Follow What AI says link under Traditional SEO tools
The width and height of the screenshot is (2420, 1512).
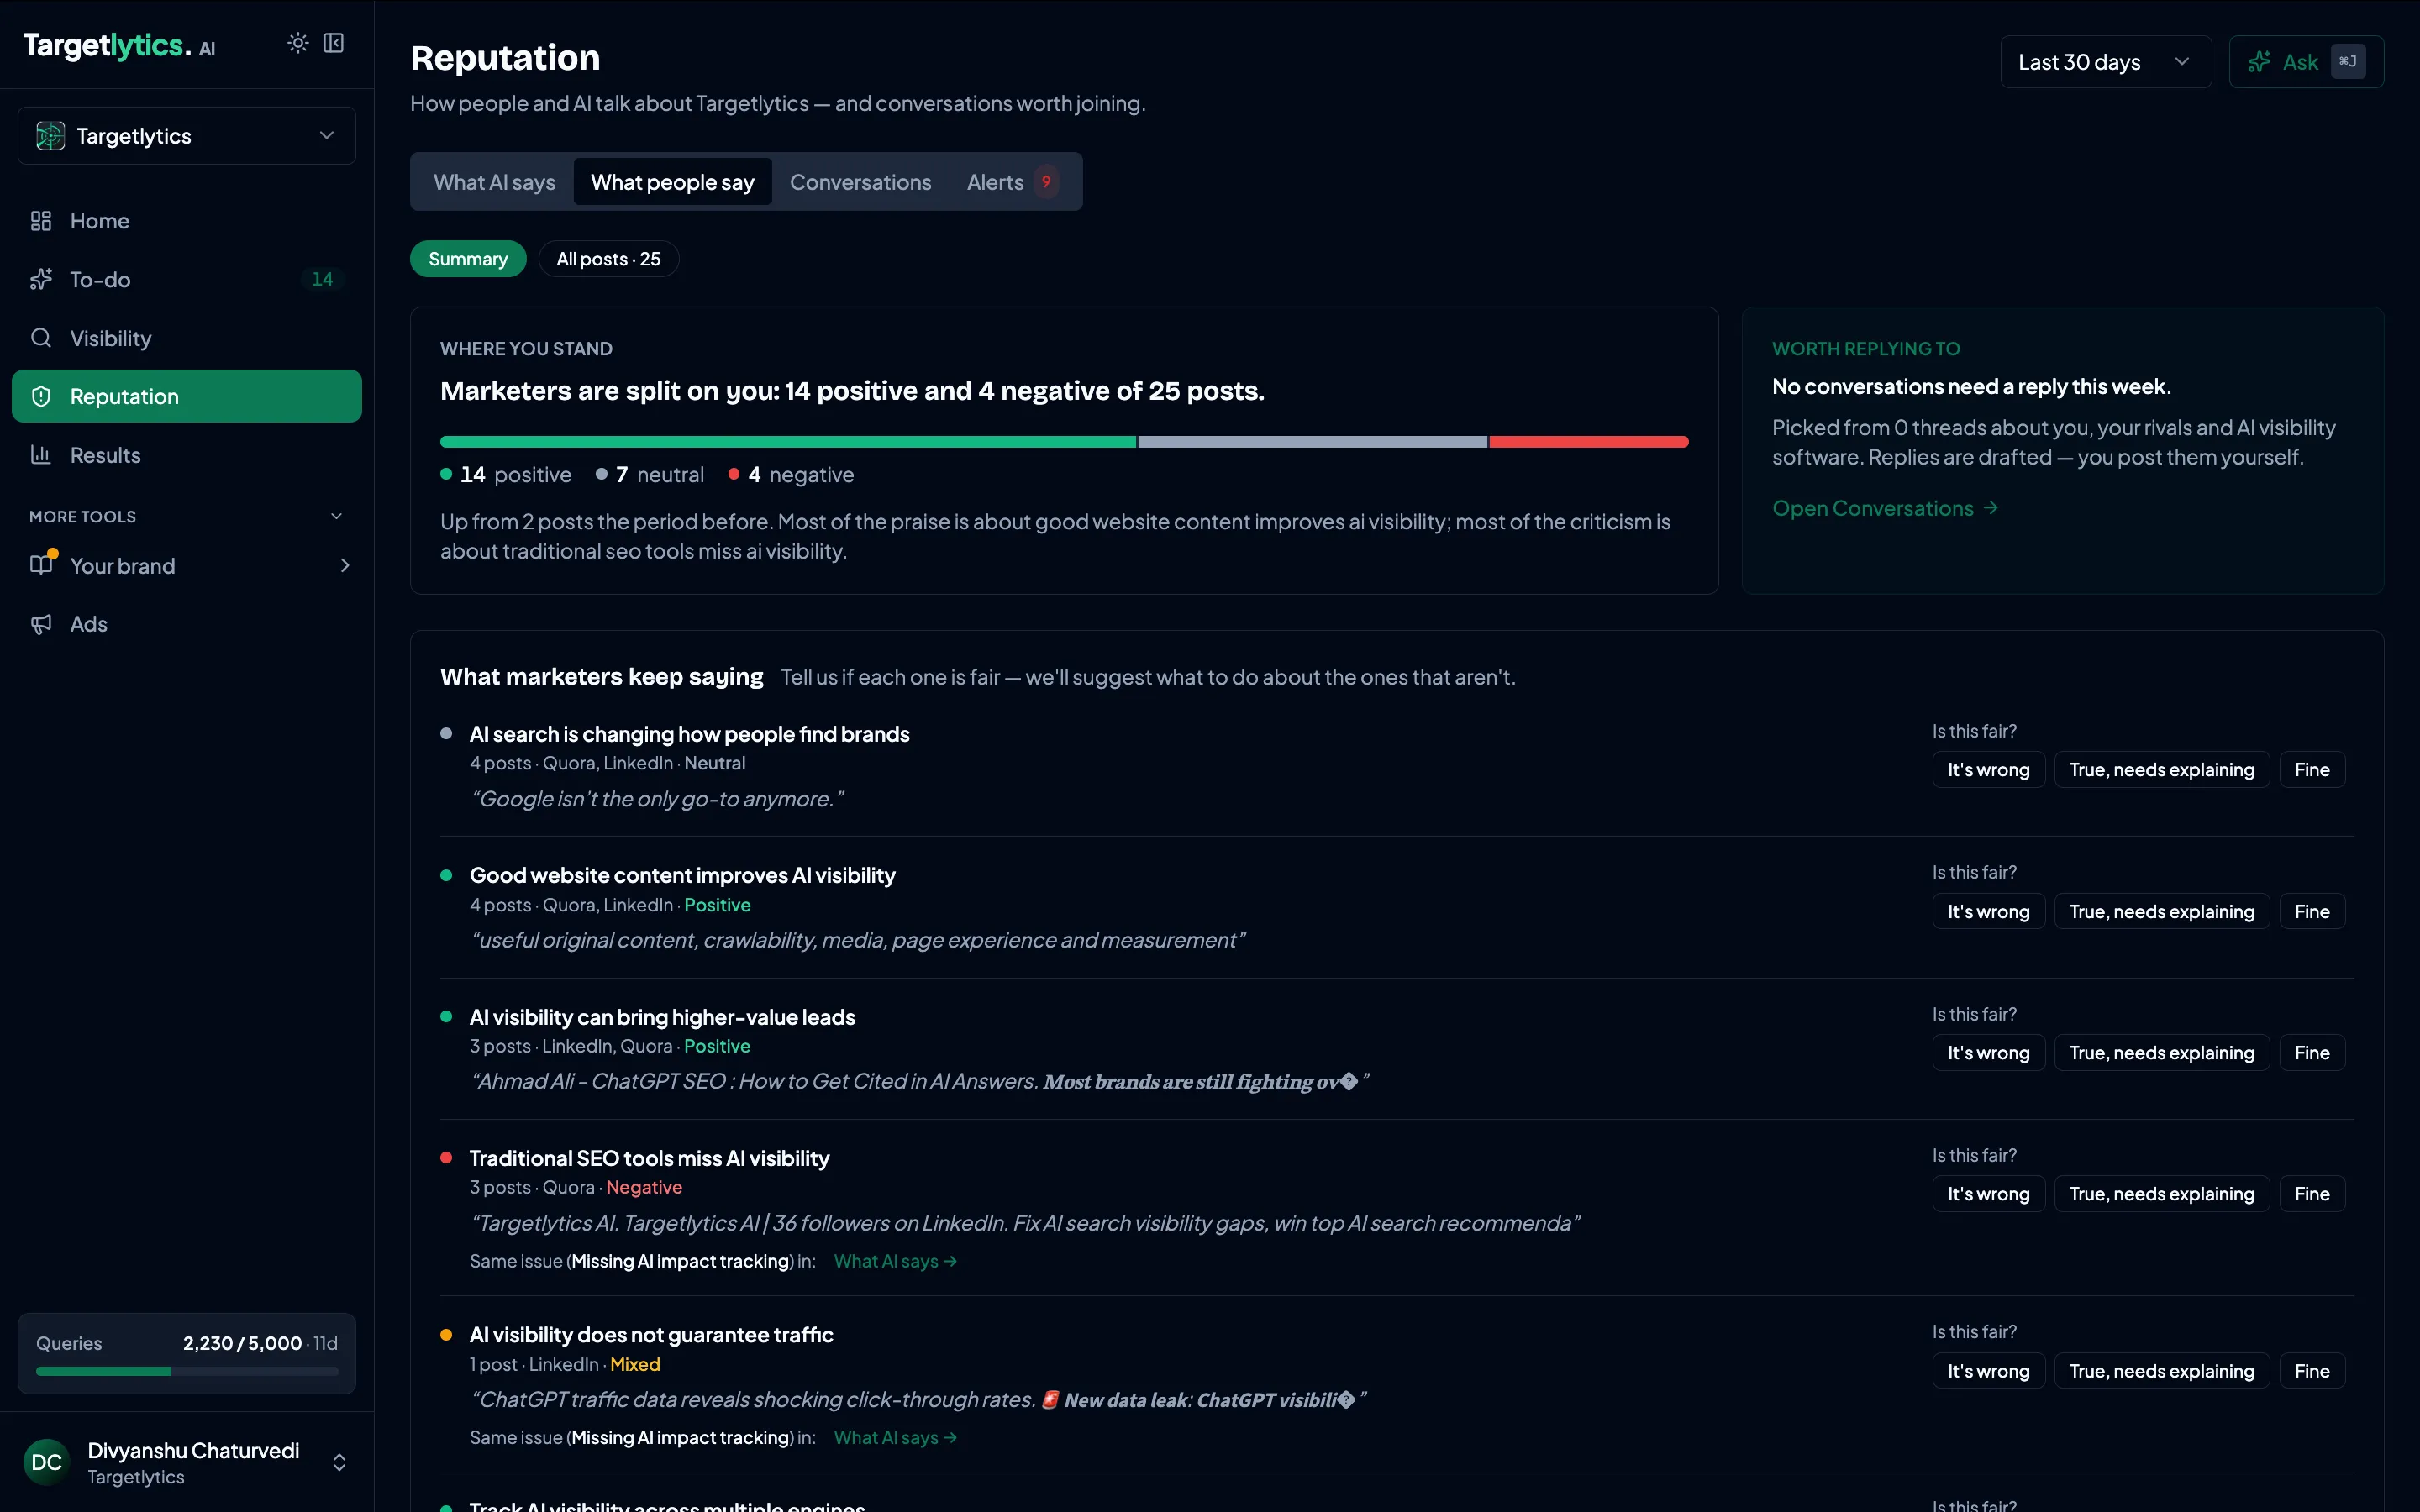[x=895, y=1261]
